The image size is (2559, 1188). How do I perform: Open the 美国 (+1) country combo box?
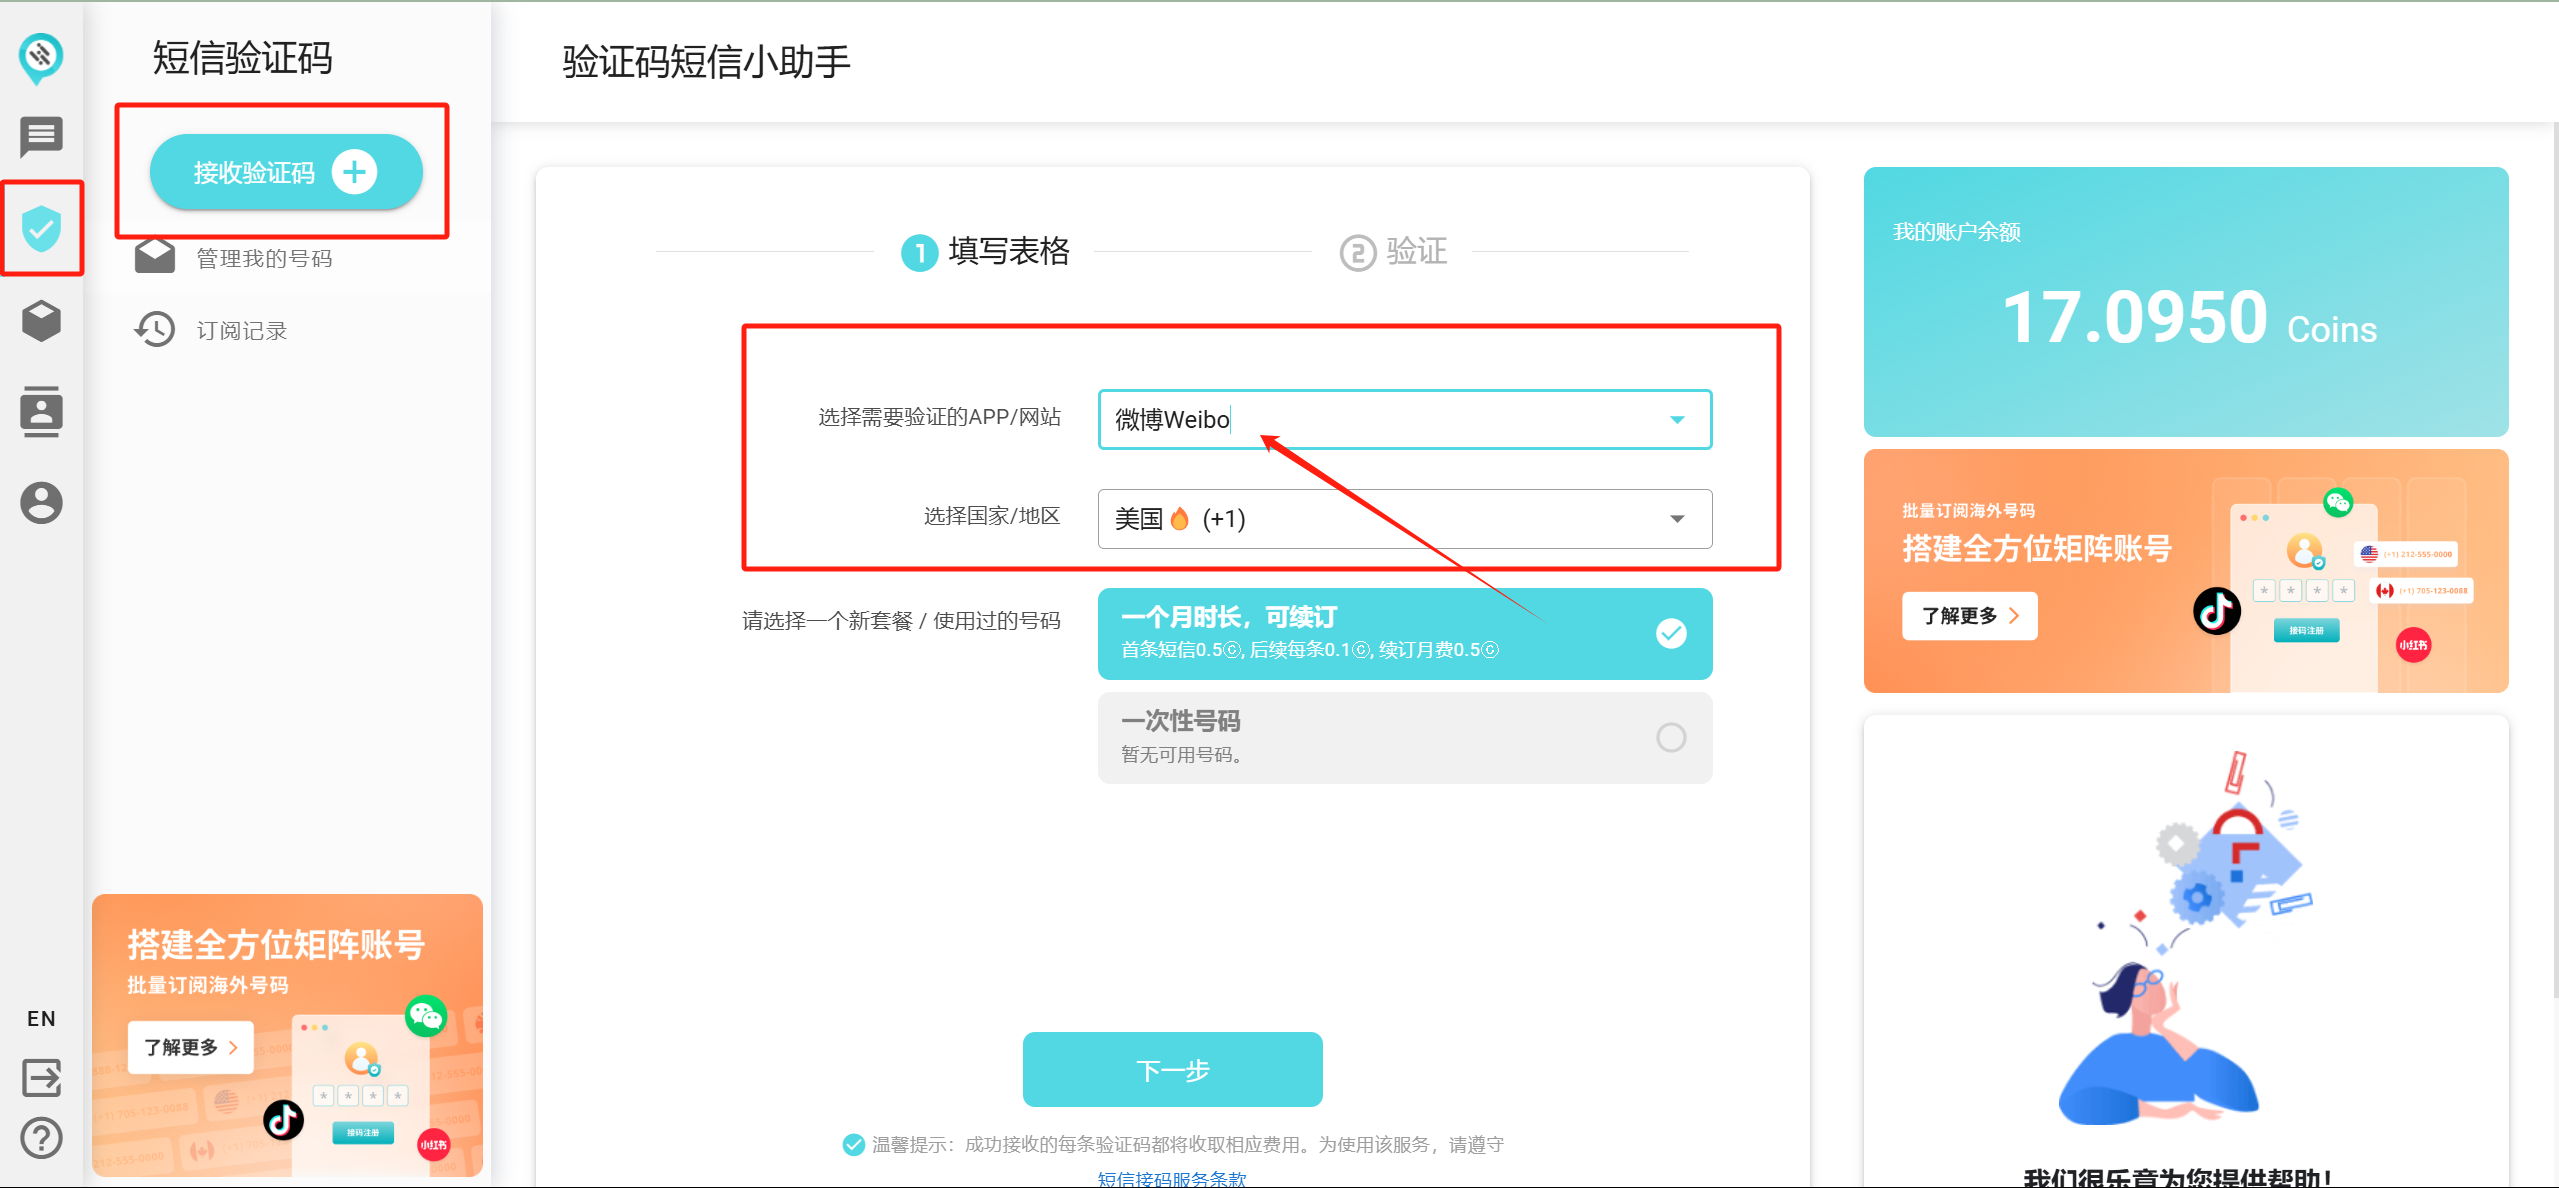tap(1405, 519)
